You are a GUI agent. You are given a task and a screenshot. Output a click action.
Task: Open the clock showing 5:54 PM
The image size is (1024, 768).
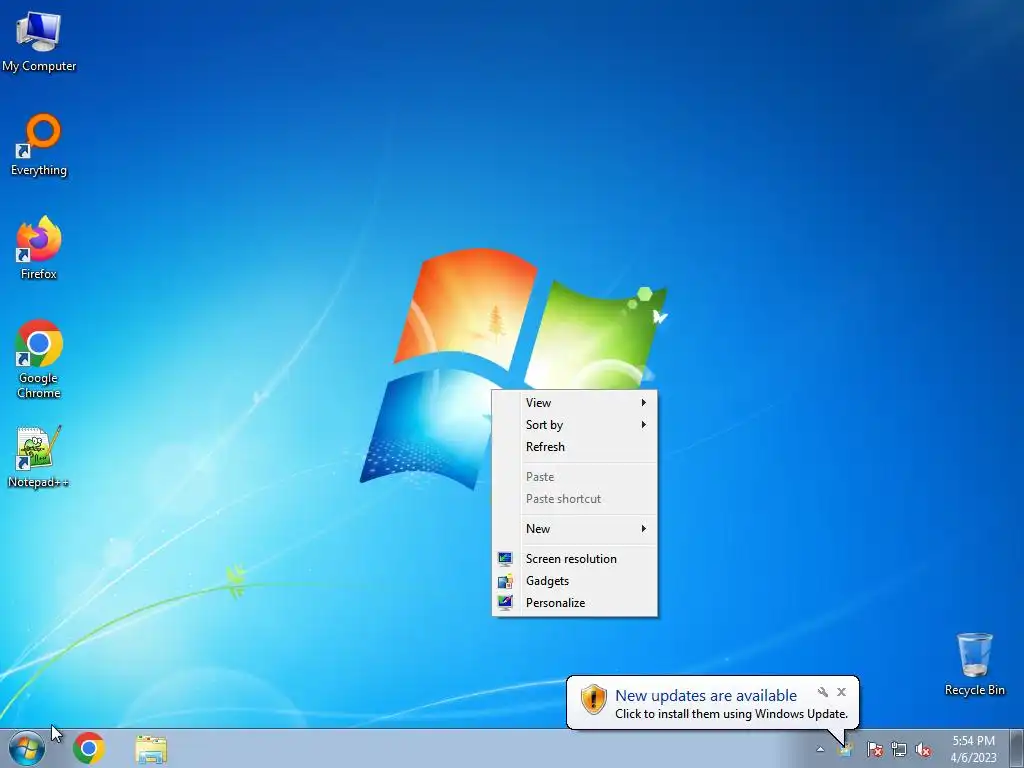[x=973, y=749]
